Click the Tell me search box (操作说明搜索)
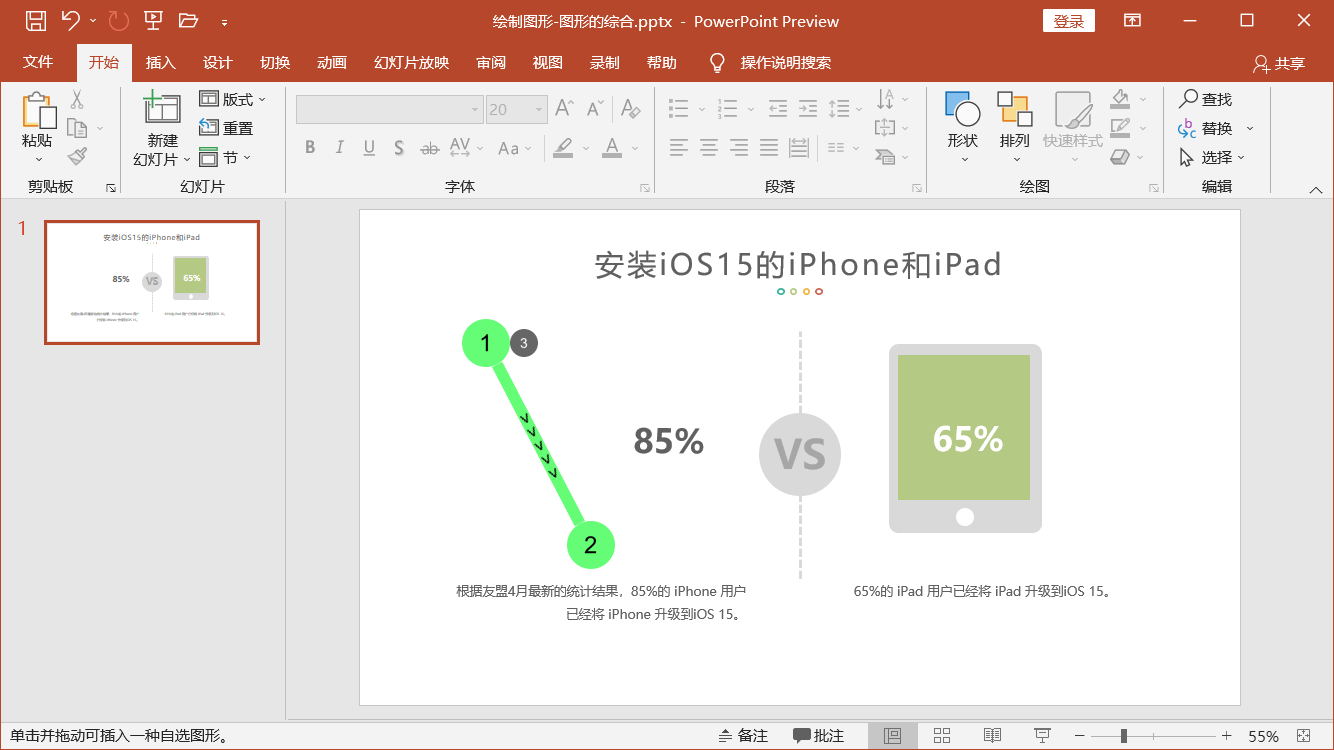Viewport: 1334px width, 750px height. coord(785,62)
